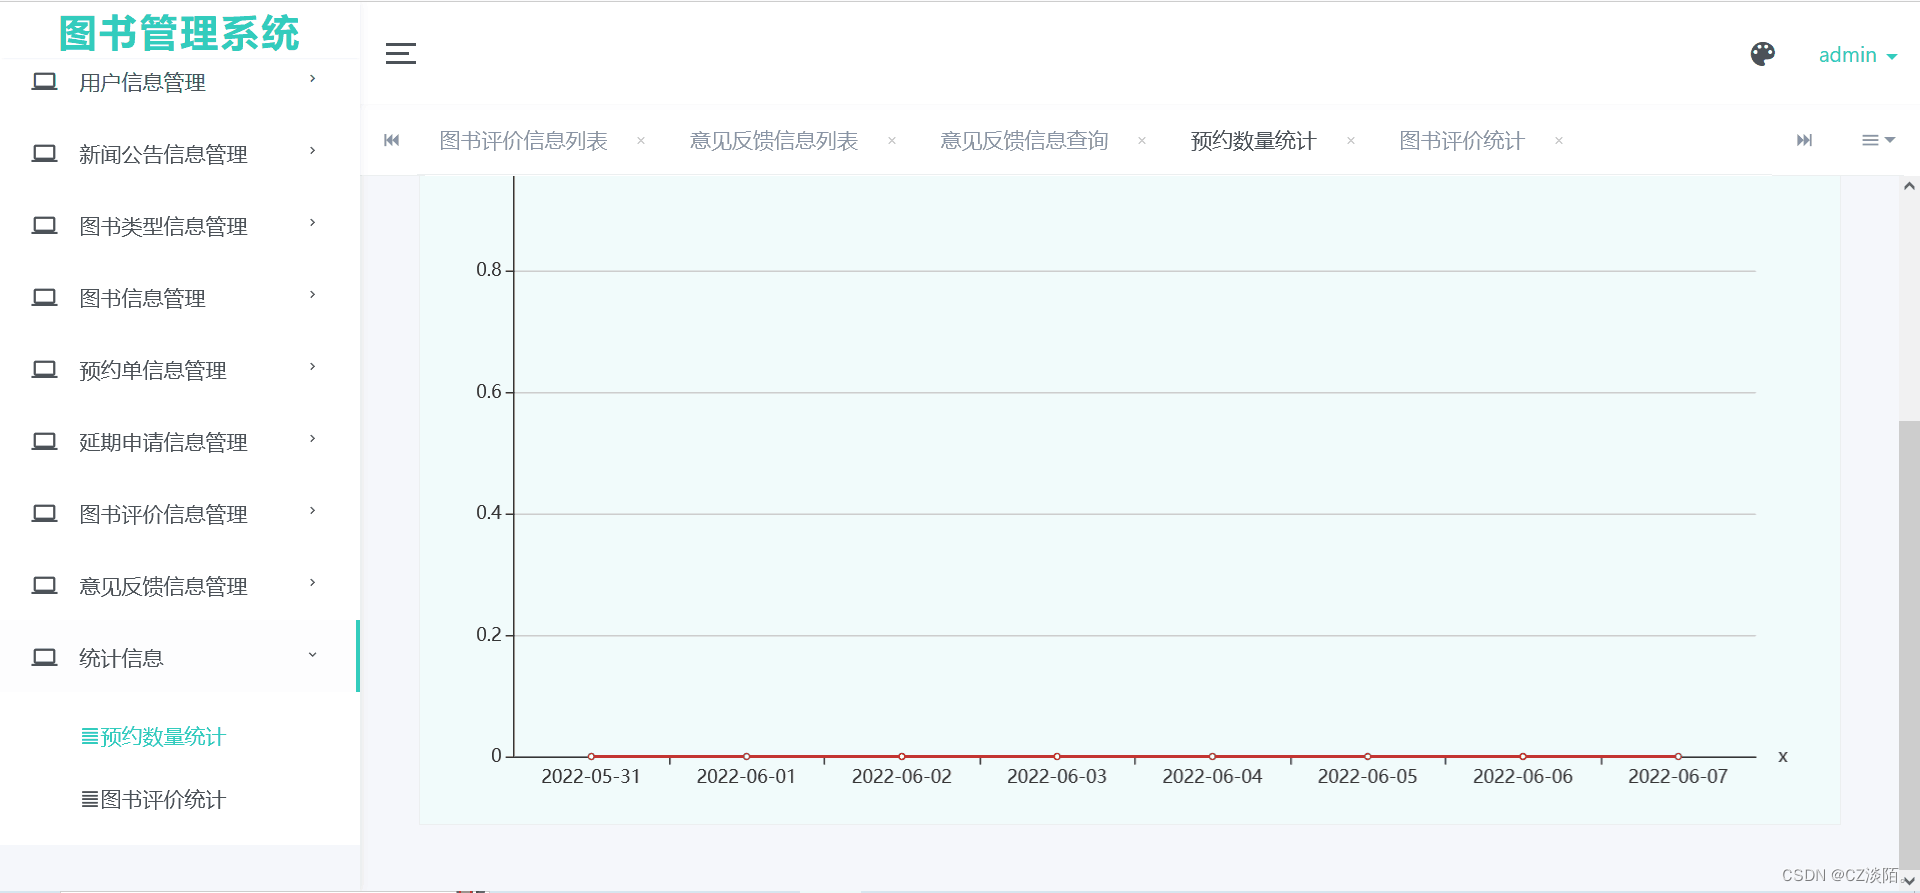Expand chevron of 新闻公告信息管理
1920x893 pixels.
click(313, 150)
